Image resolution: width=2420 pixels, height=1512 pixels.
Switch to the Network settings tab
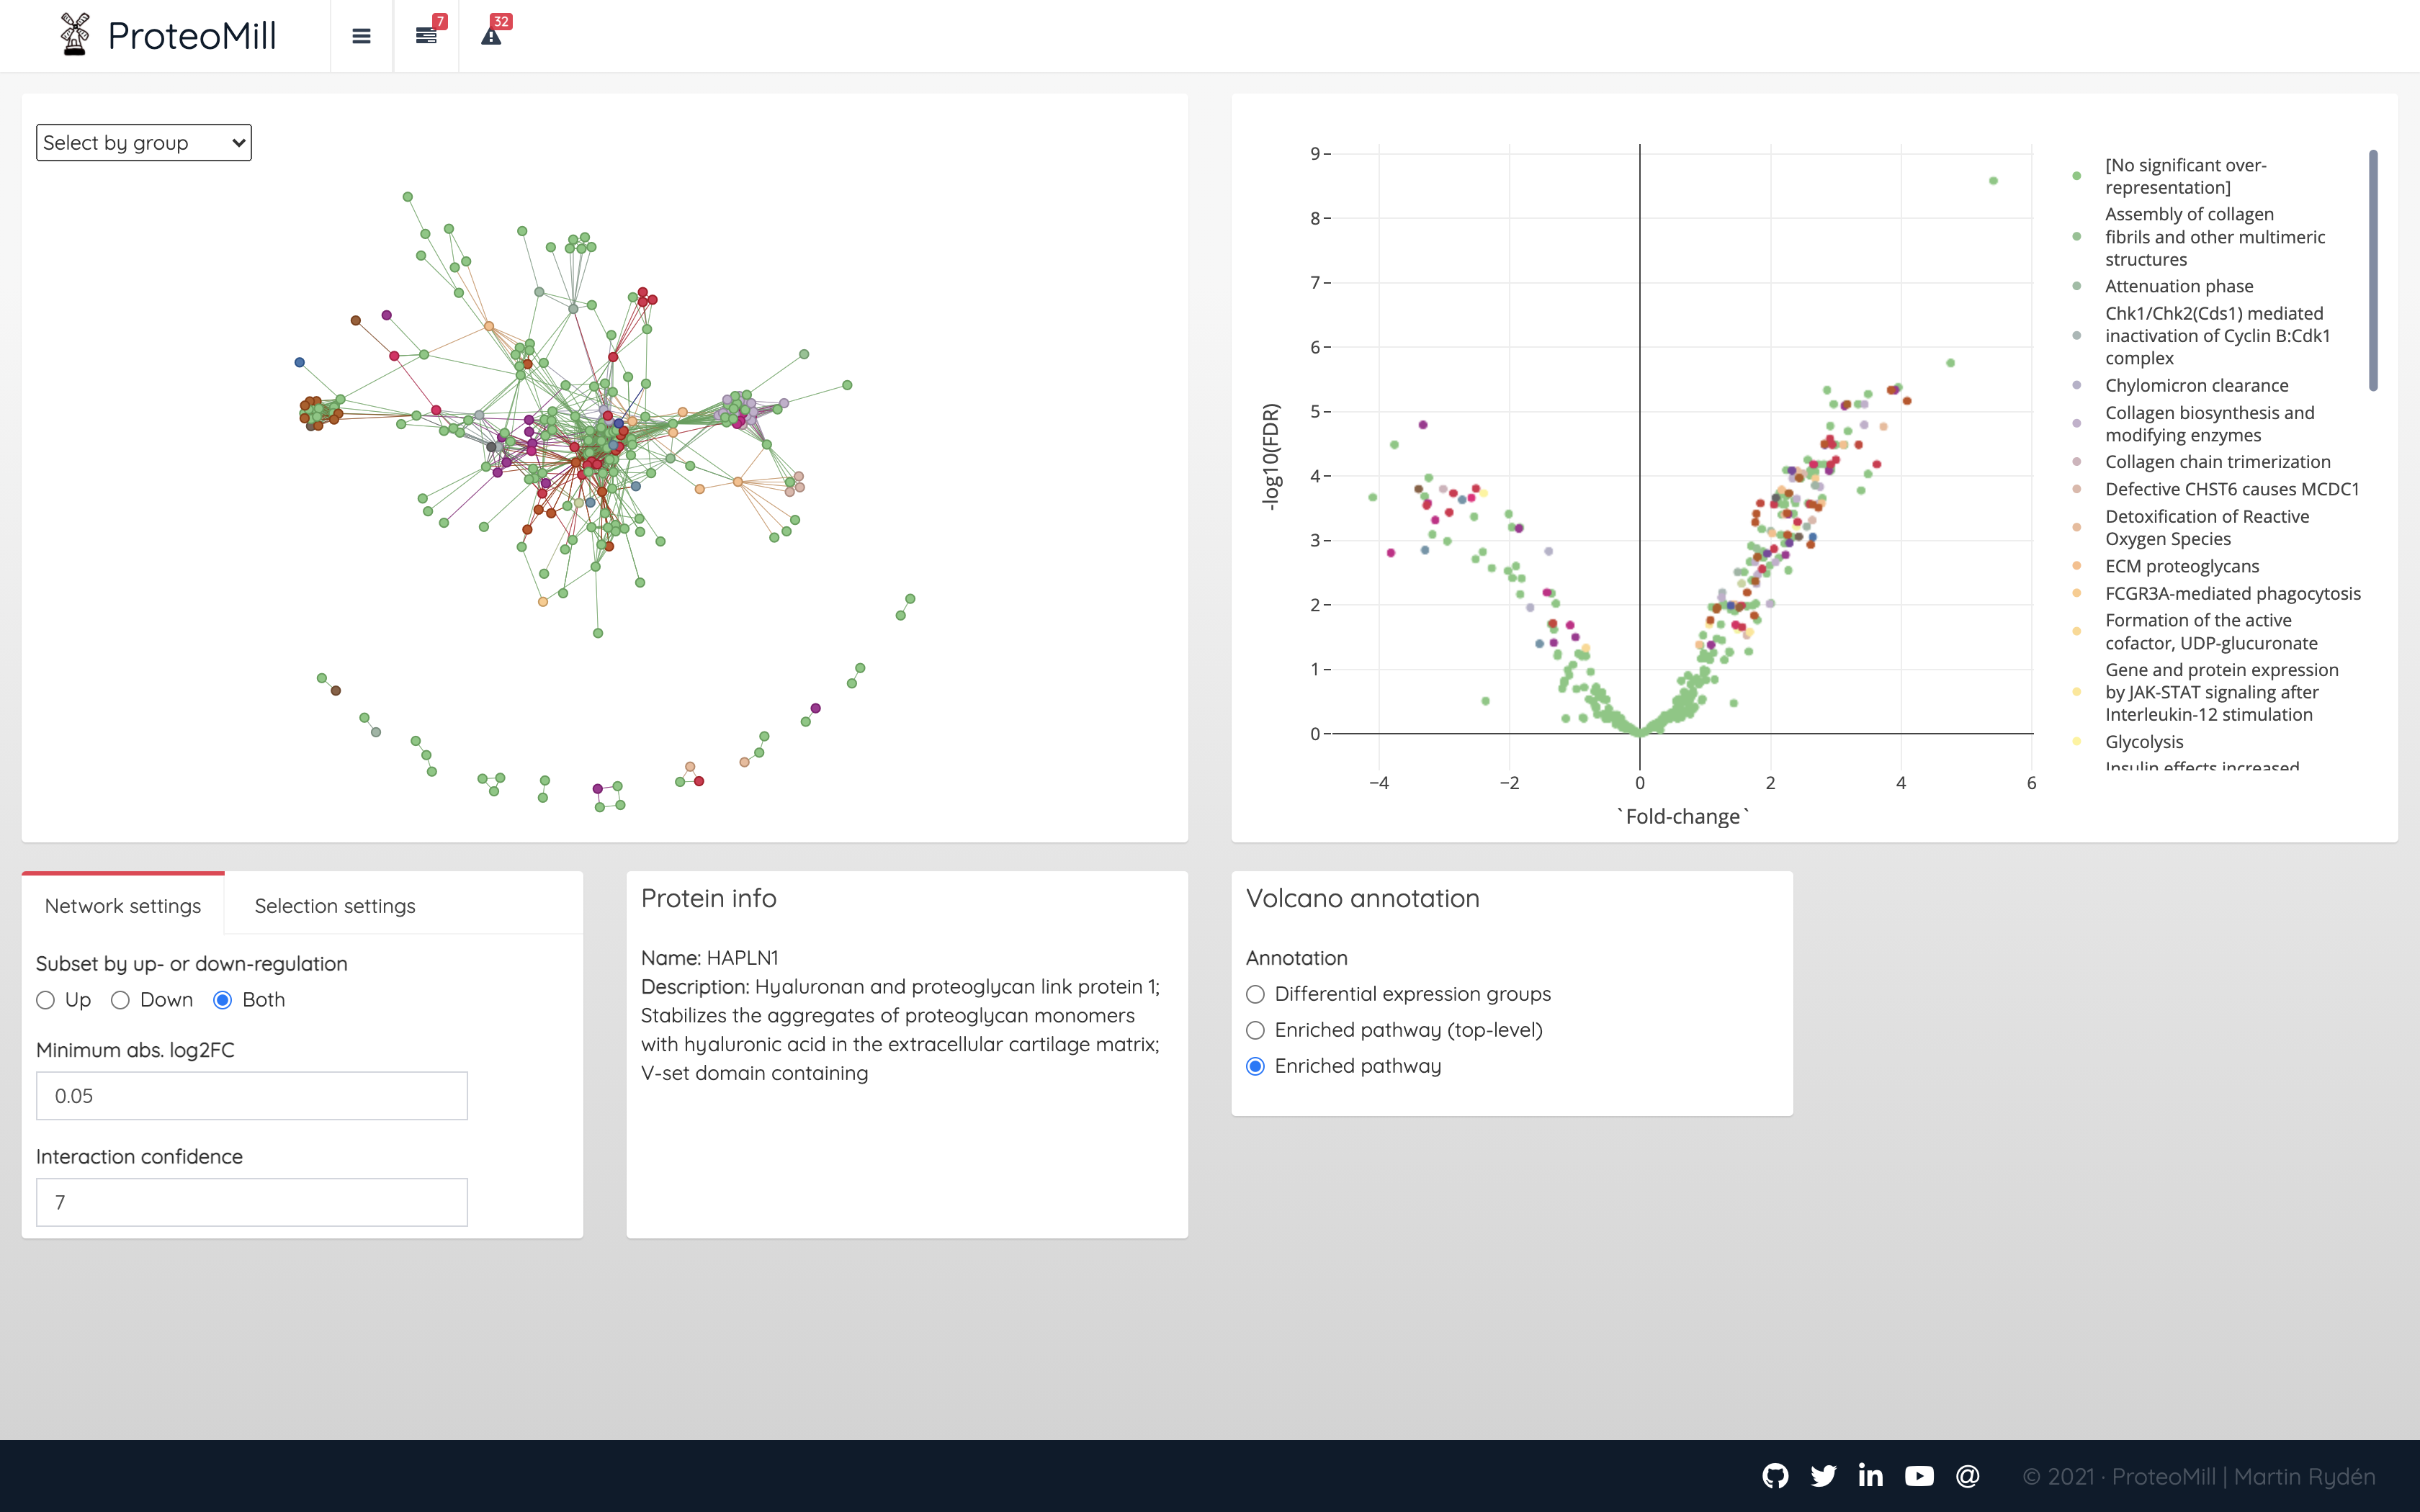123,906
